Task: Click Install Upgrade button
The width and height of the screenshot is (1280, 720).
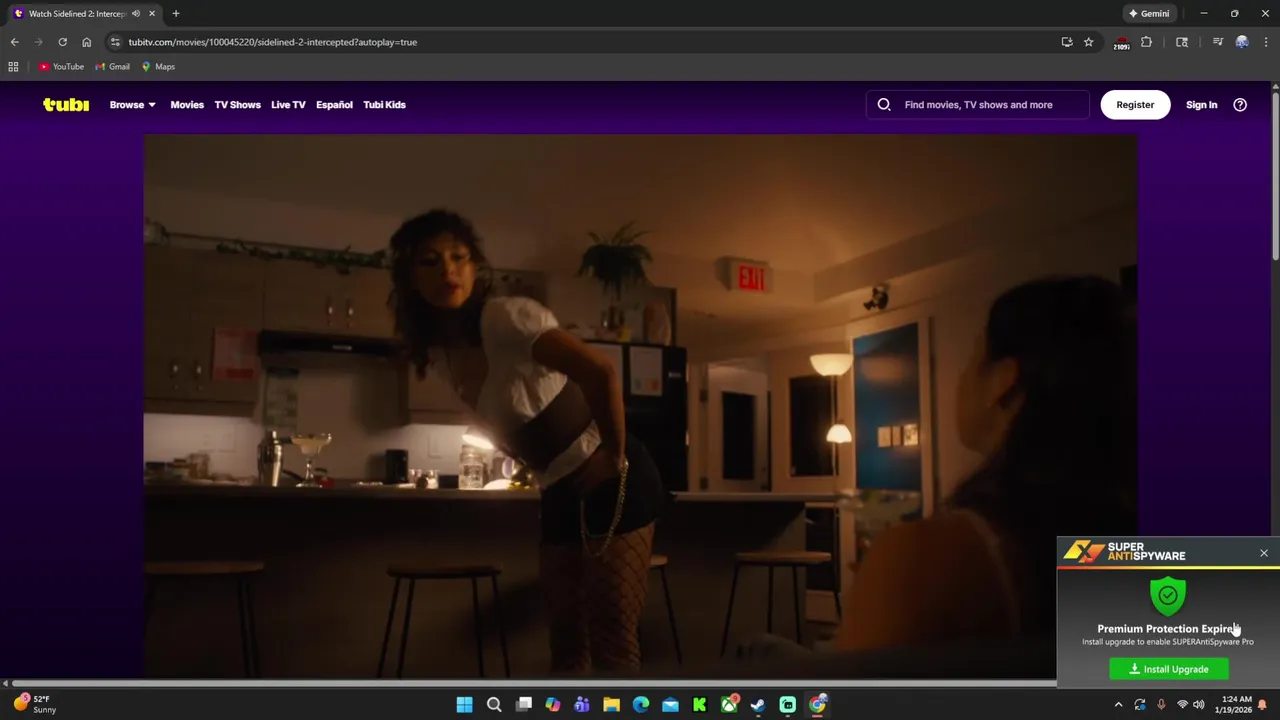Action: 1169,669
